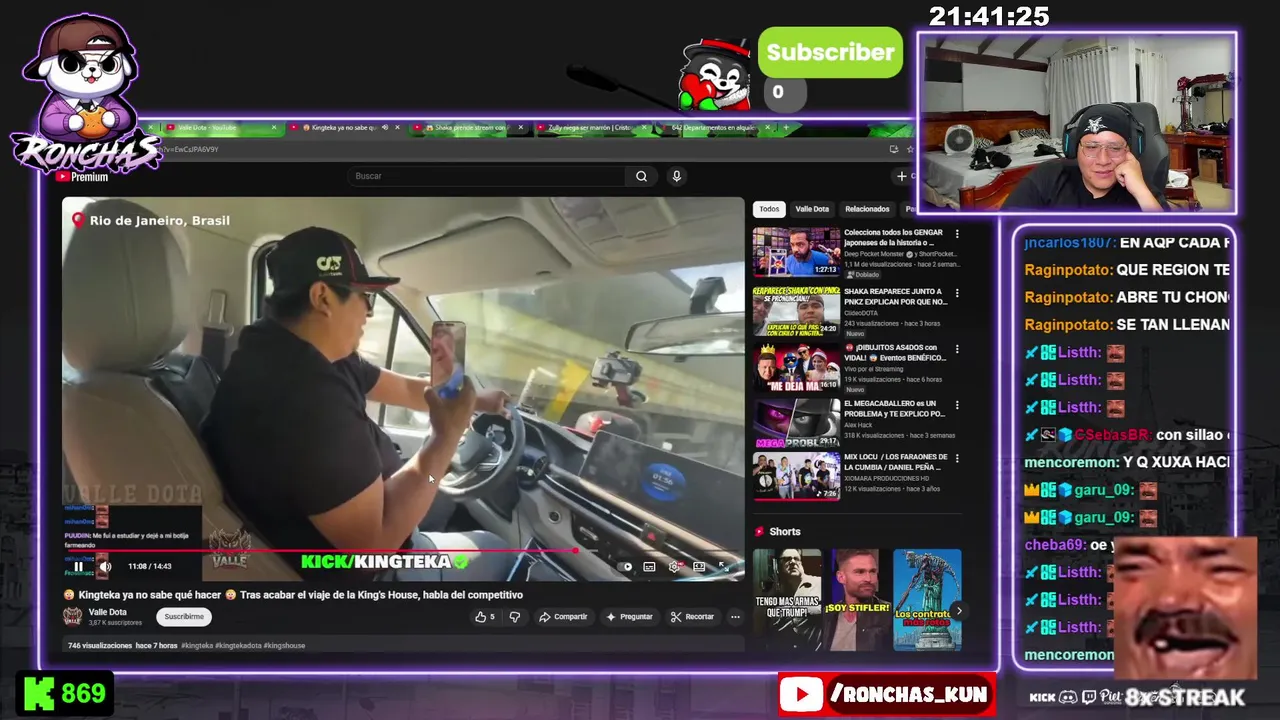Mute the video with the speaker icon

point(105,567)
